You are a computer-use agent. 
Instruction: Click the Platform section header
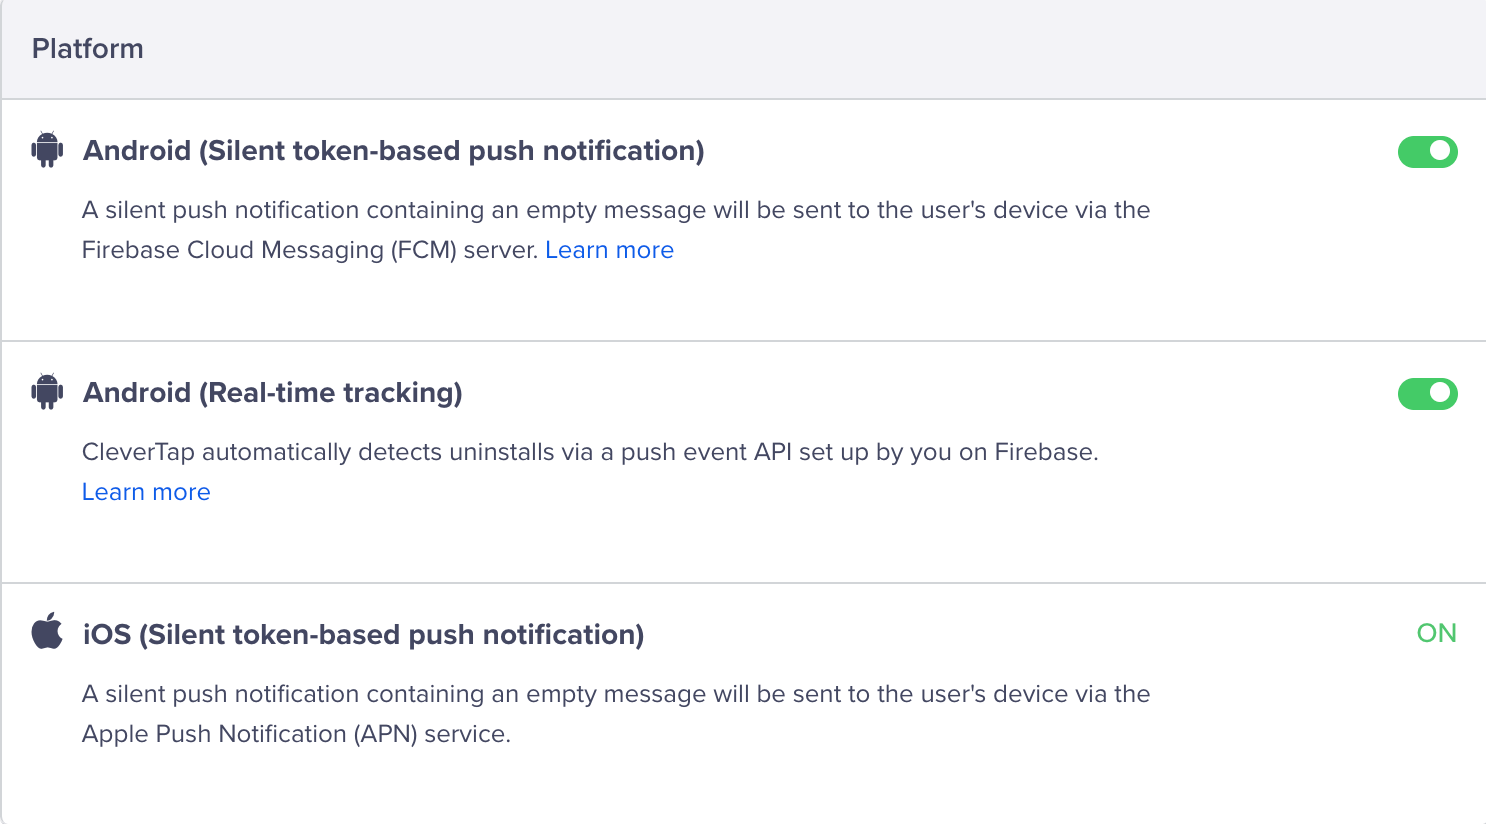click(x=88, y=49)
